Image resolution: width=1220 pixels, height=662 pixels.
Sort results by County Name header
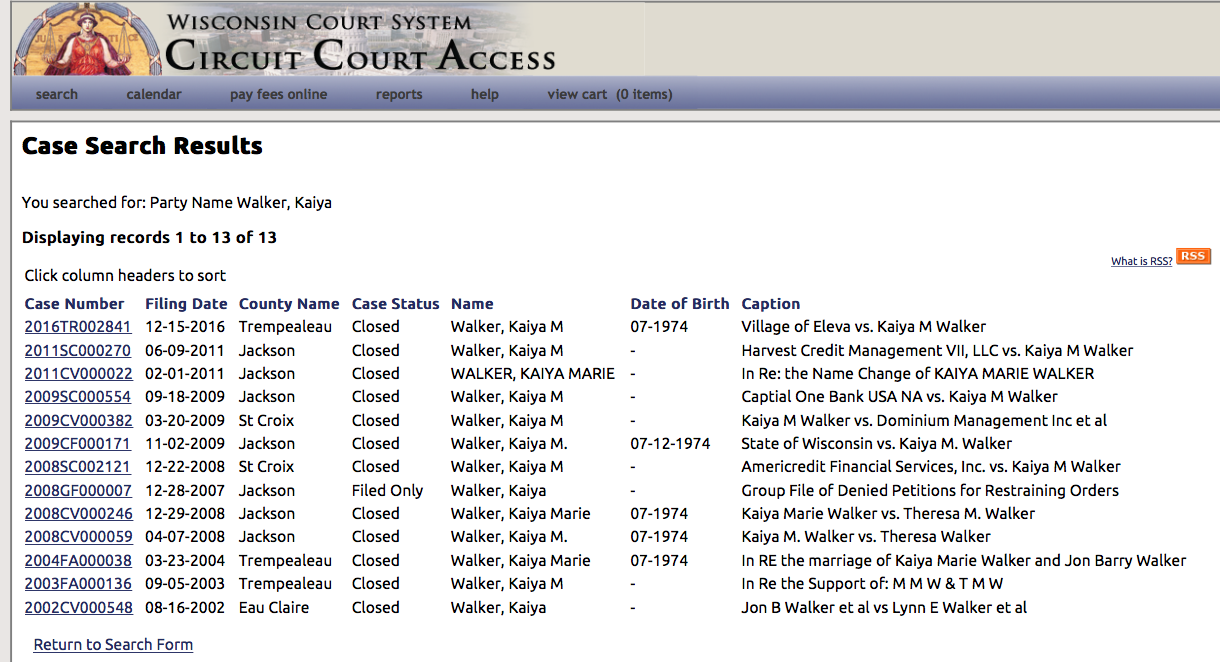289,304
